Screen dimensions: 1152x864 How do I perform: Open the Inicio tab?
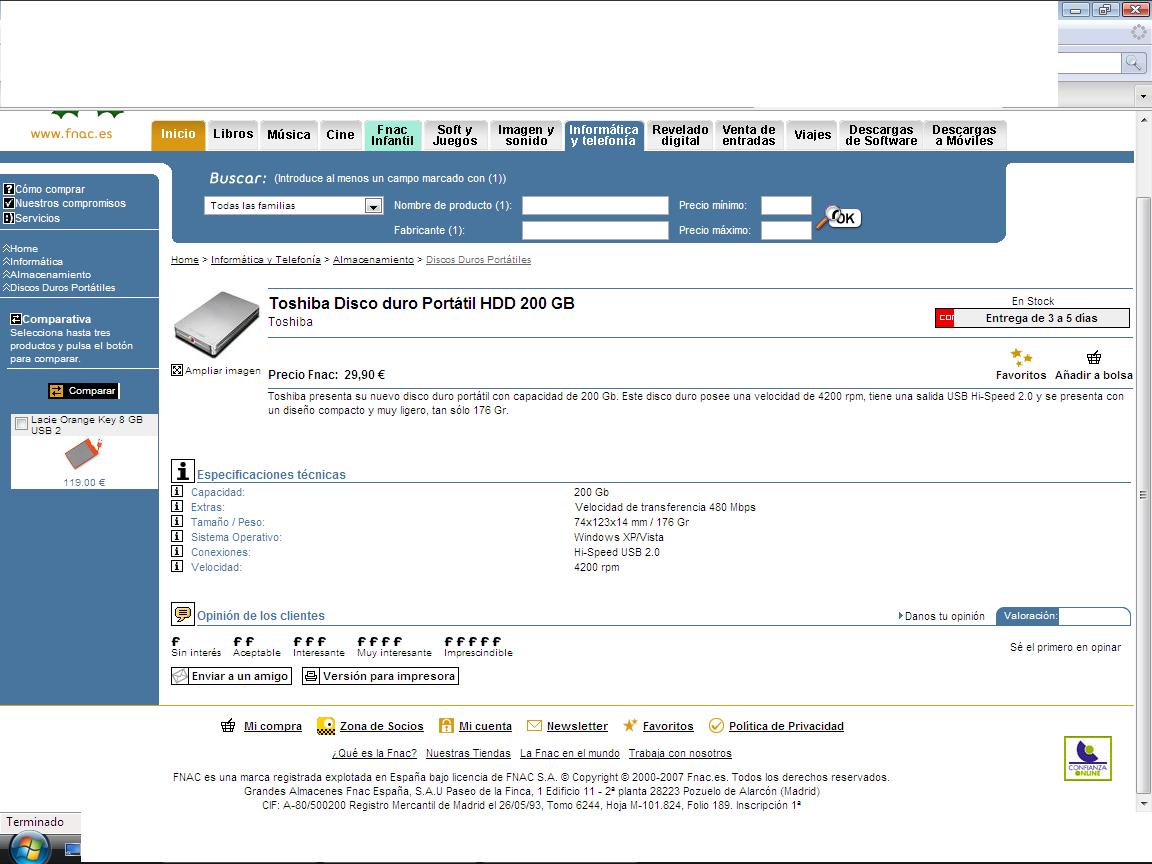[x=179, y=135]
